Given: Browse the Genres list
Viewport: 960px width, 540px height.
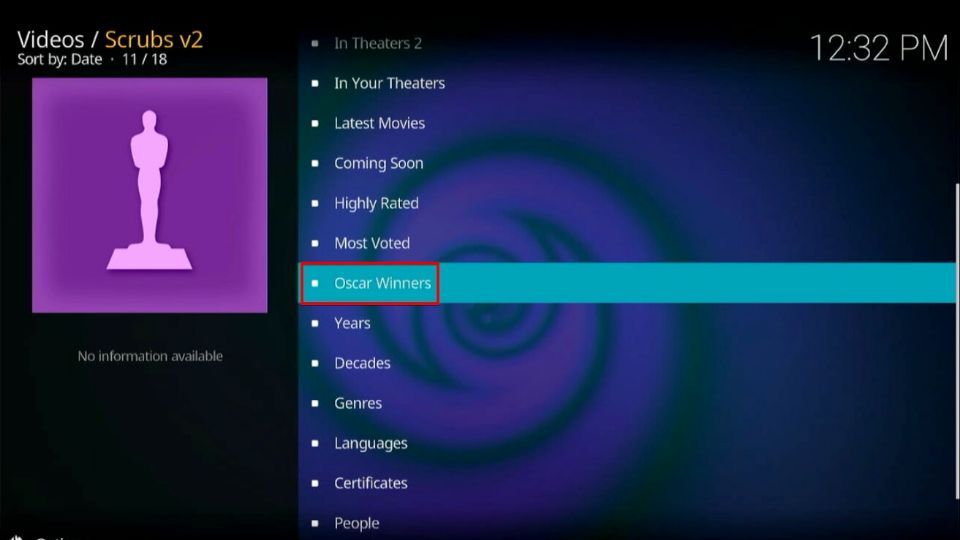Looking at the screenshot, I should tap(628, 403).
